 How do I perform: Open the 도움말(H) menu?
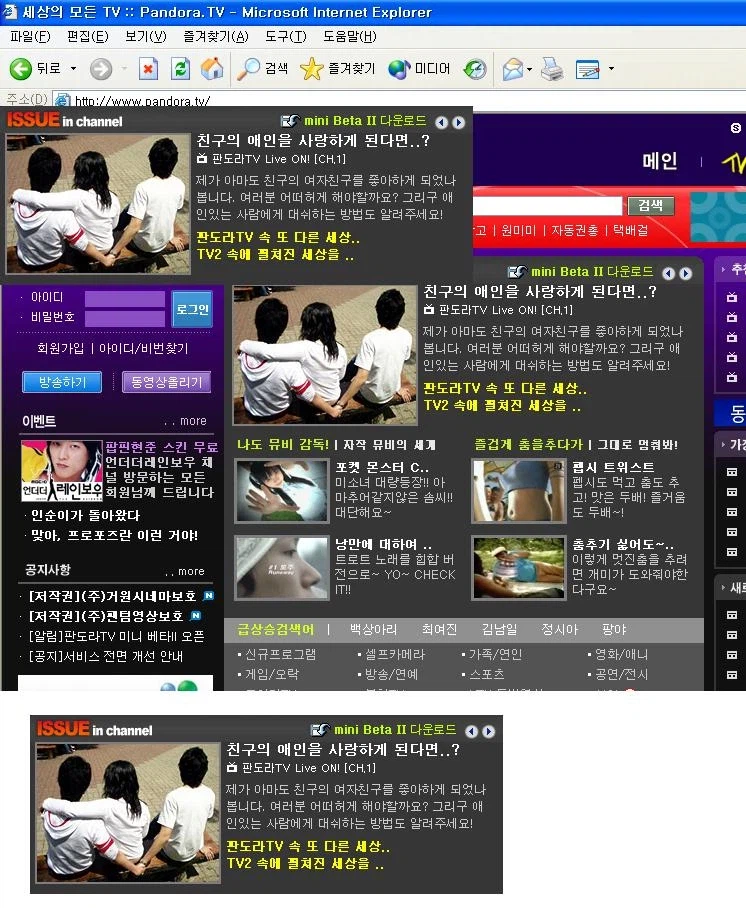[x=350, y=36]
